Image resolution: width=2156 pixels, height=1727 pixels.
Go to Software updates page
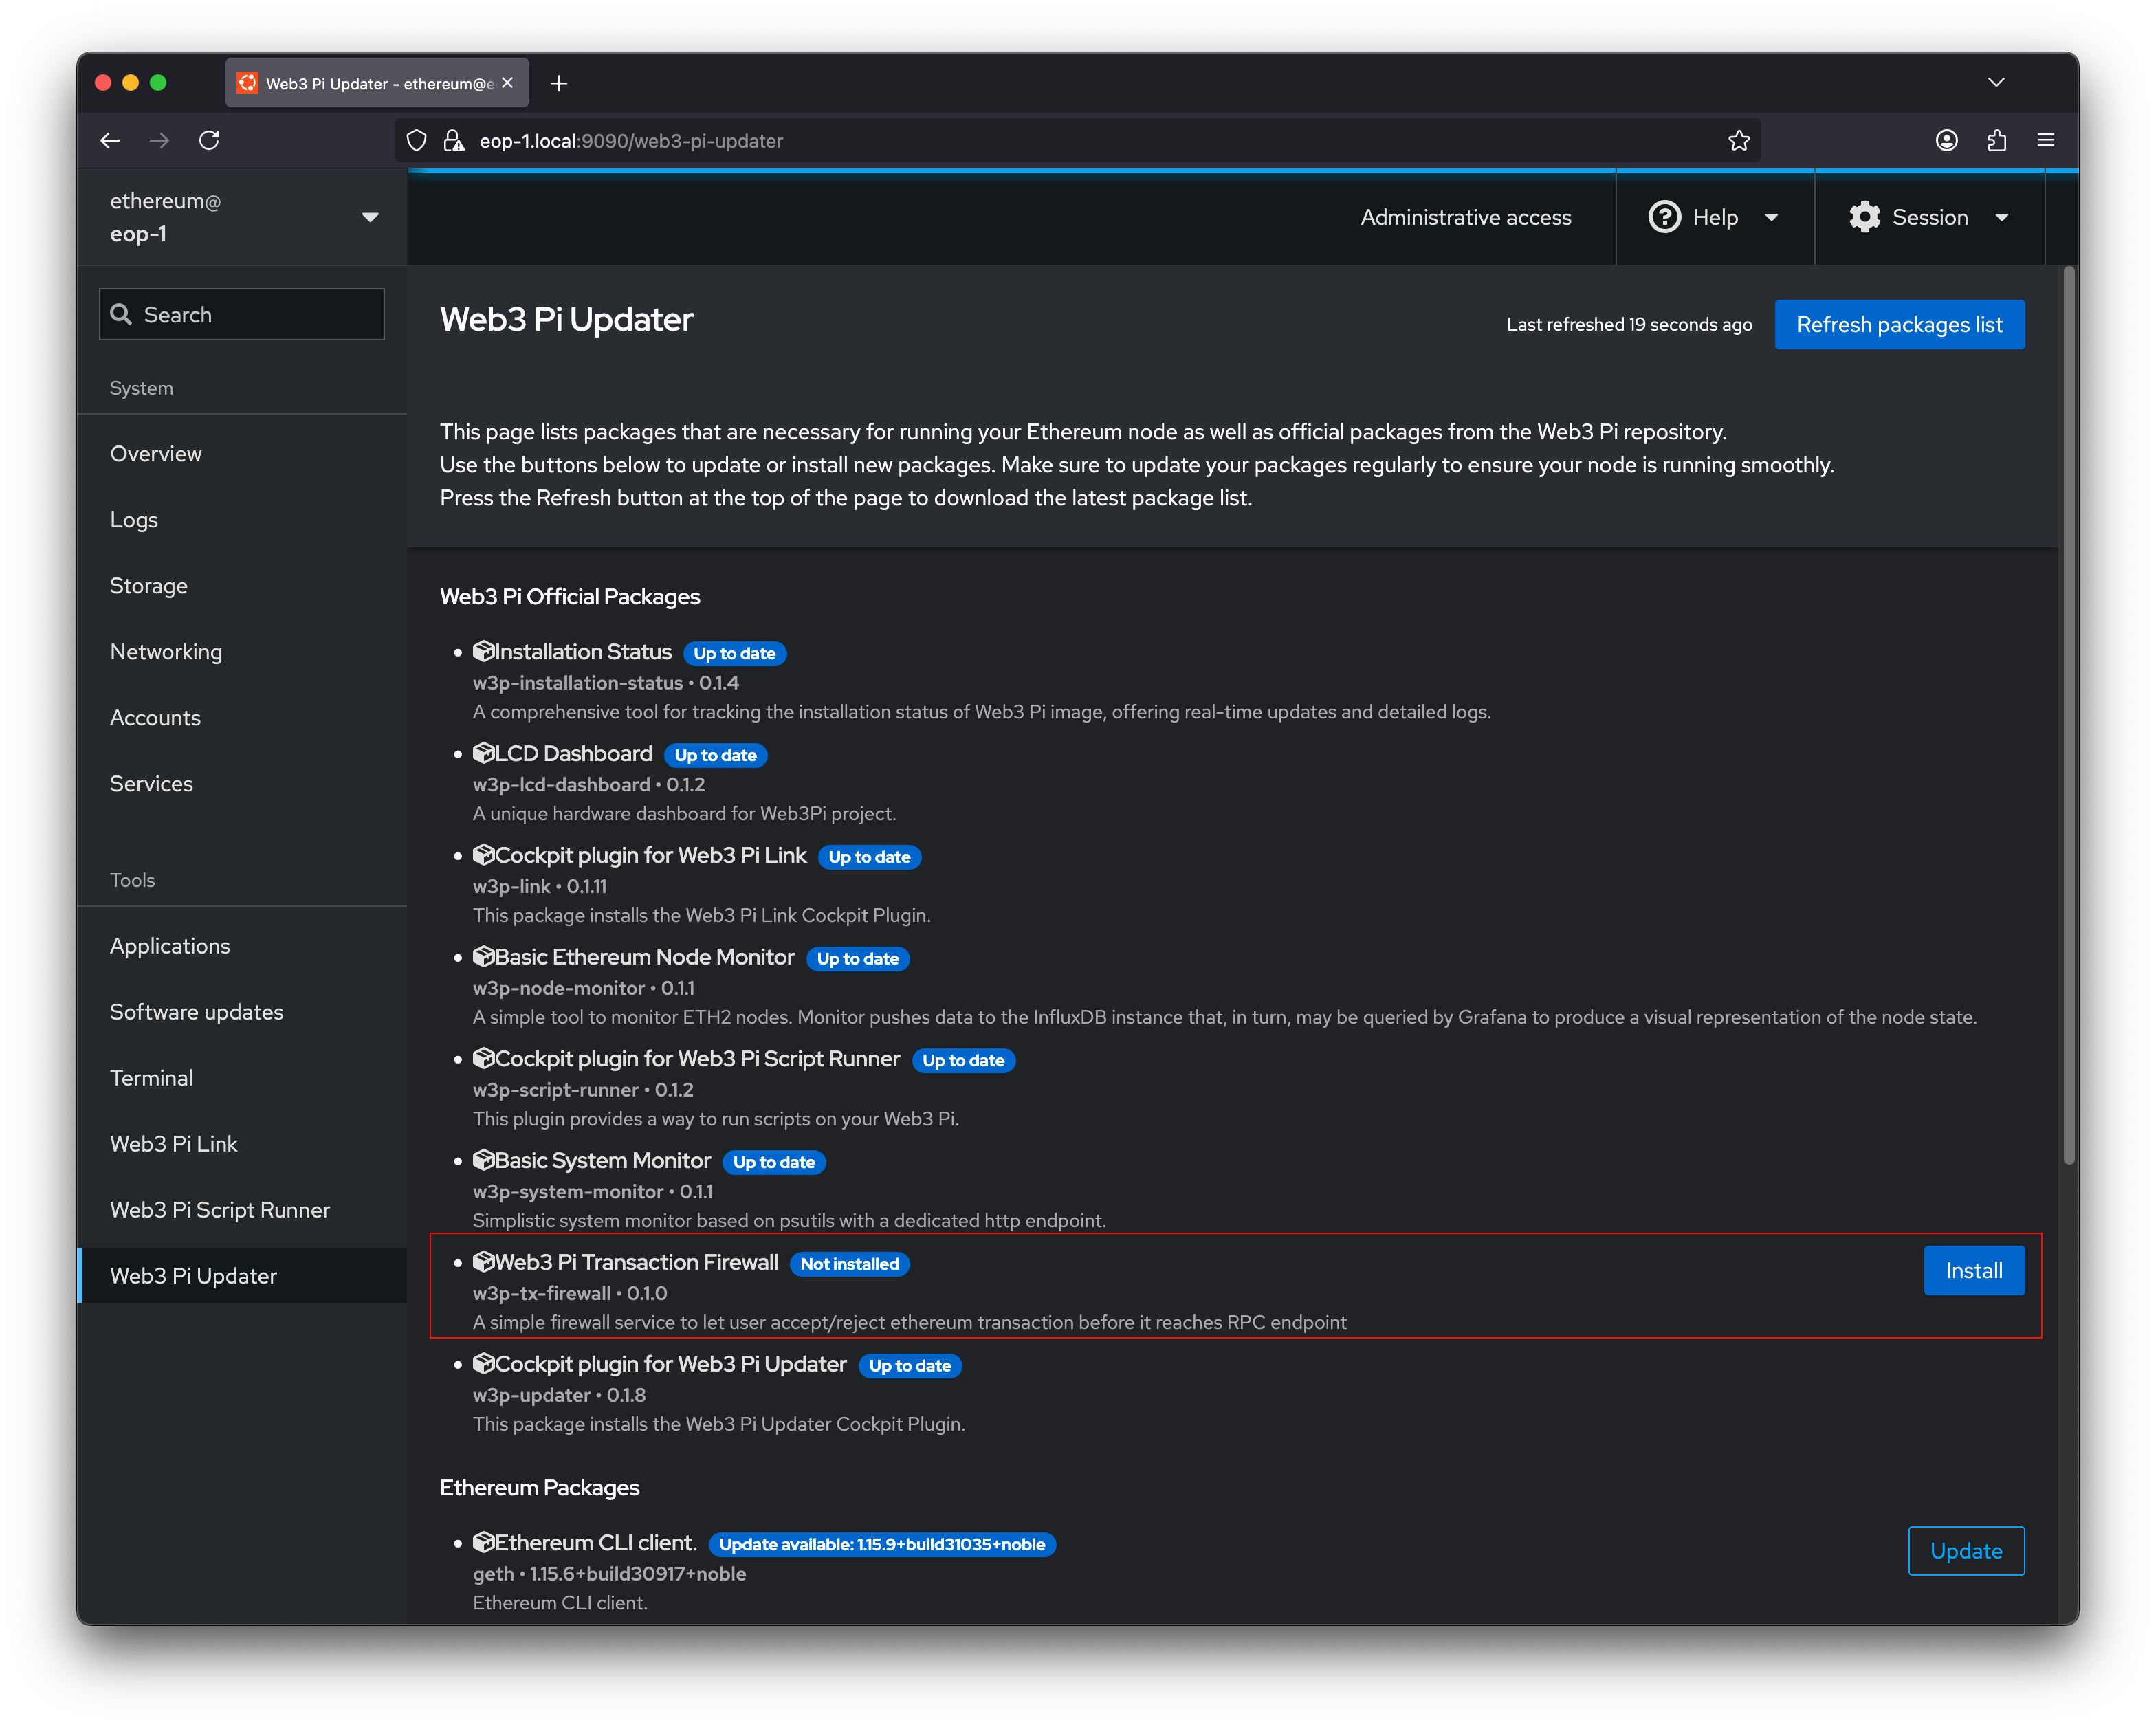point(242,1012)
